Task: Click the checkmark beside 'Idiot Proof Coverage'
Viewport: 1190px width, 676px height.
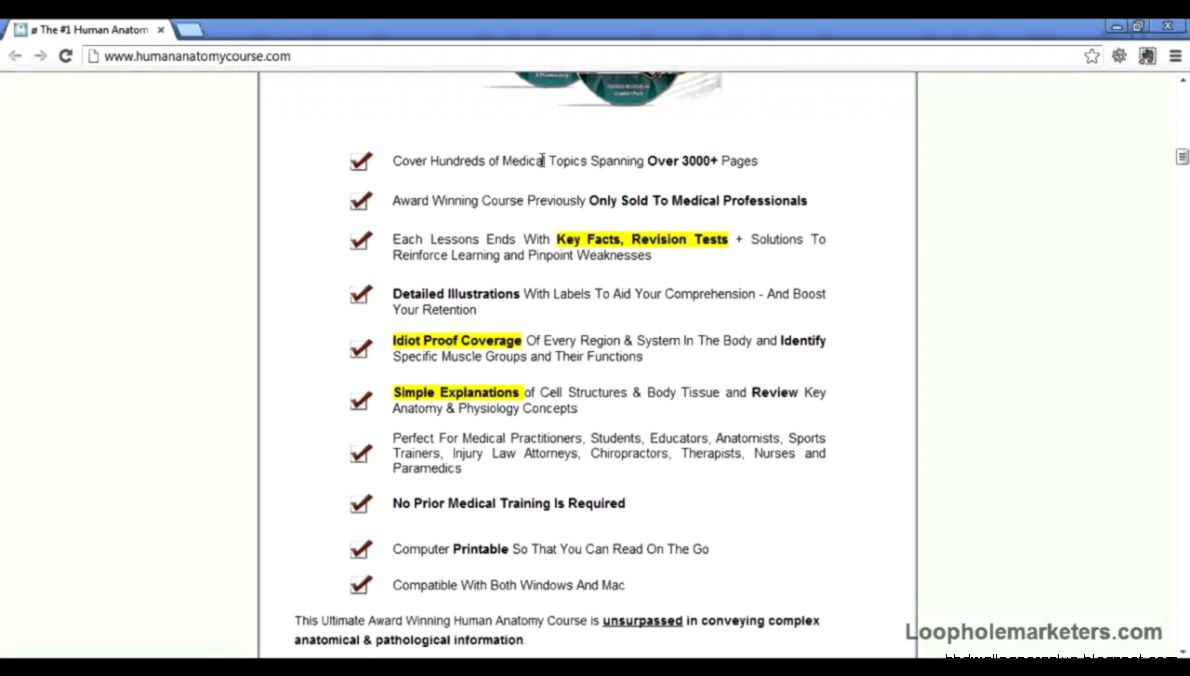Action: [x=361, y=348]
